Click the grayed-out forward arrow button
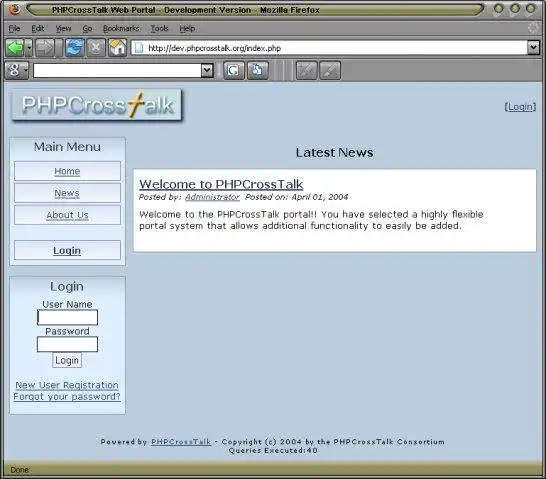546x479 pixels. point(46,48)
